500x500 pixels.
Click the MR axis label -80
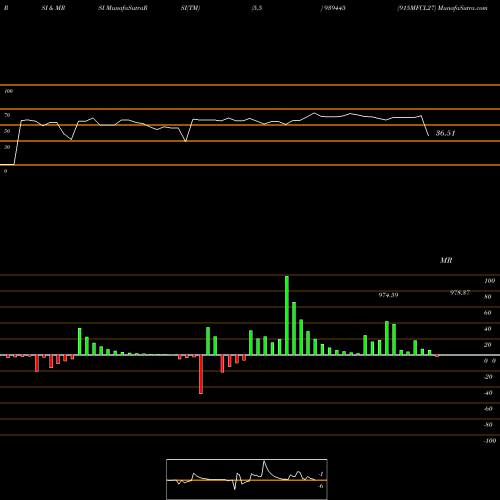tap(488, 425)
